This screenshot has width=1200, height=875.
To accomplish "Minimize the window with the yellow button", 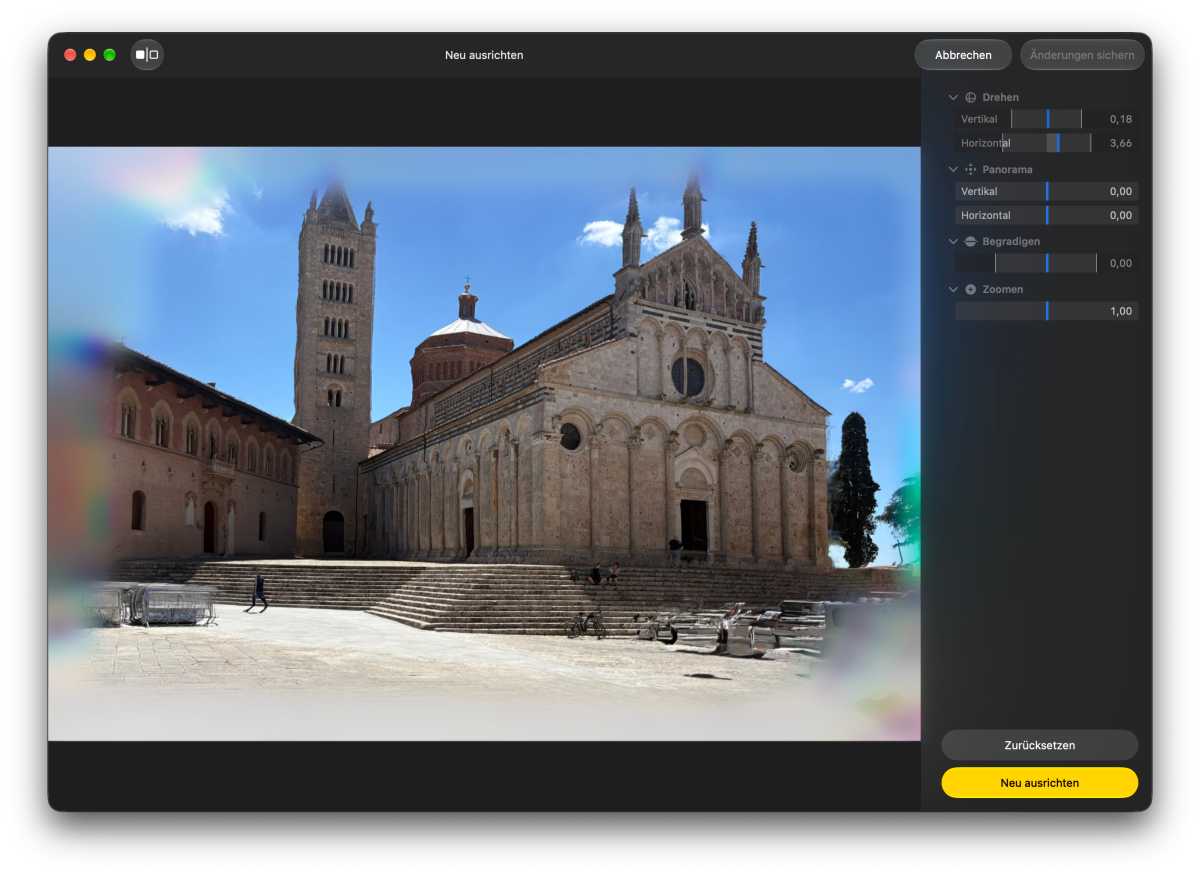I will pyautogui.click(x=90, y=55).
